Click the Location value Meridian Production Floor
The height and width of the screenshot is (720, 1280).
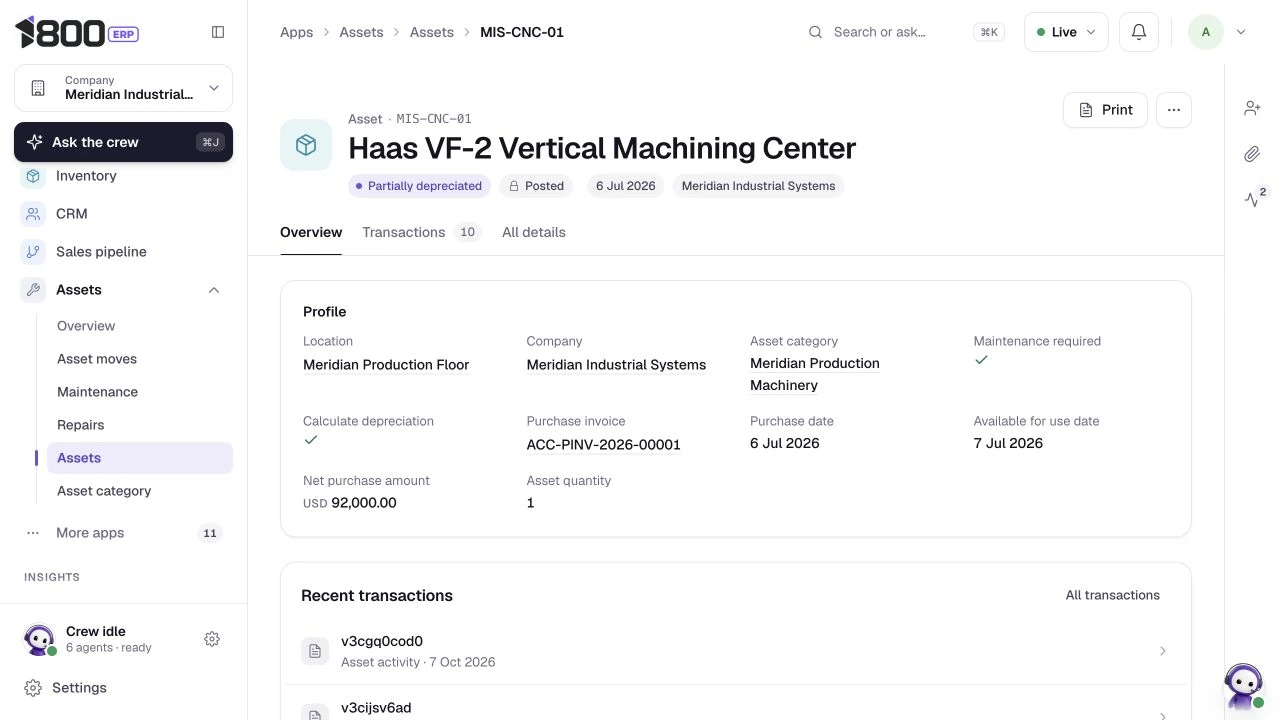(x=386, y=365)
